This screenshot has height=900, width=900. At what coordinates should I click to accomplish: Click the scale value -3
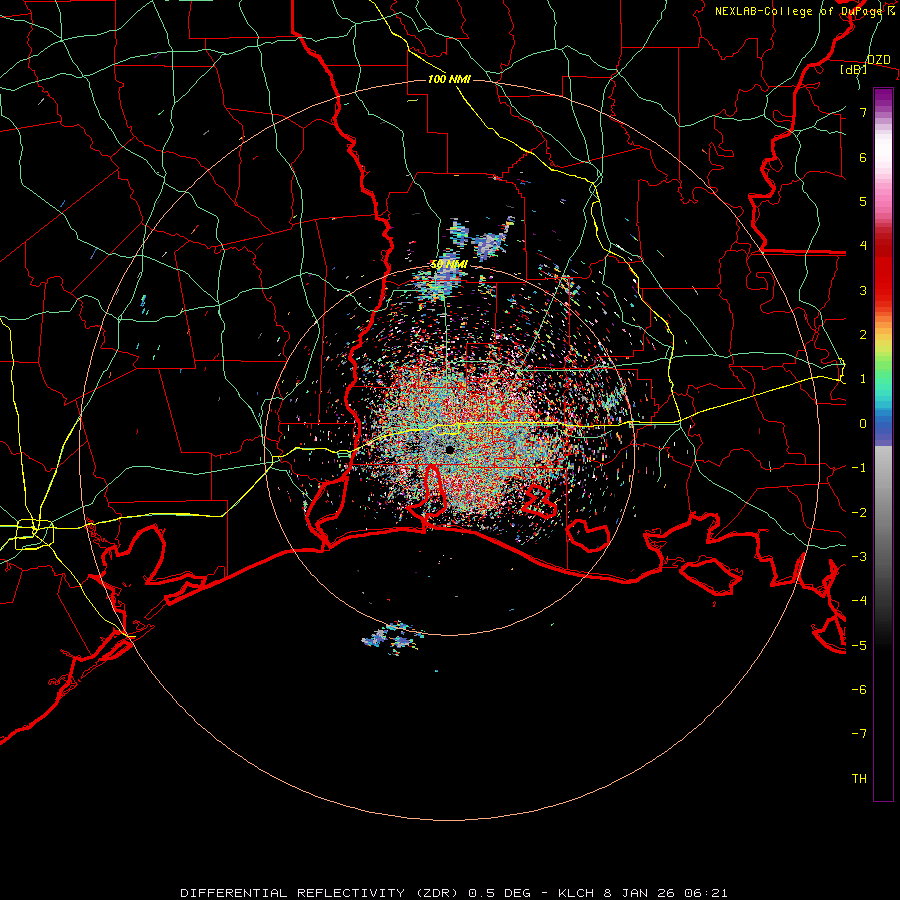coord(859,557)
